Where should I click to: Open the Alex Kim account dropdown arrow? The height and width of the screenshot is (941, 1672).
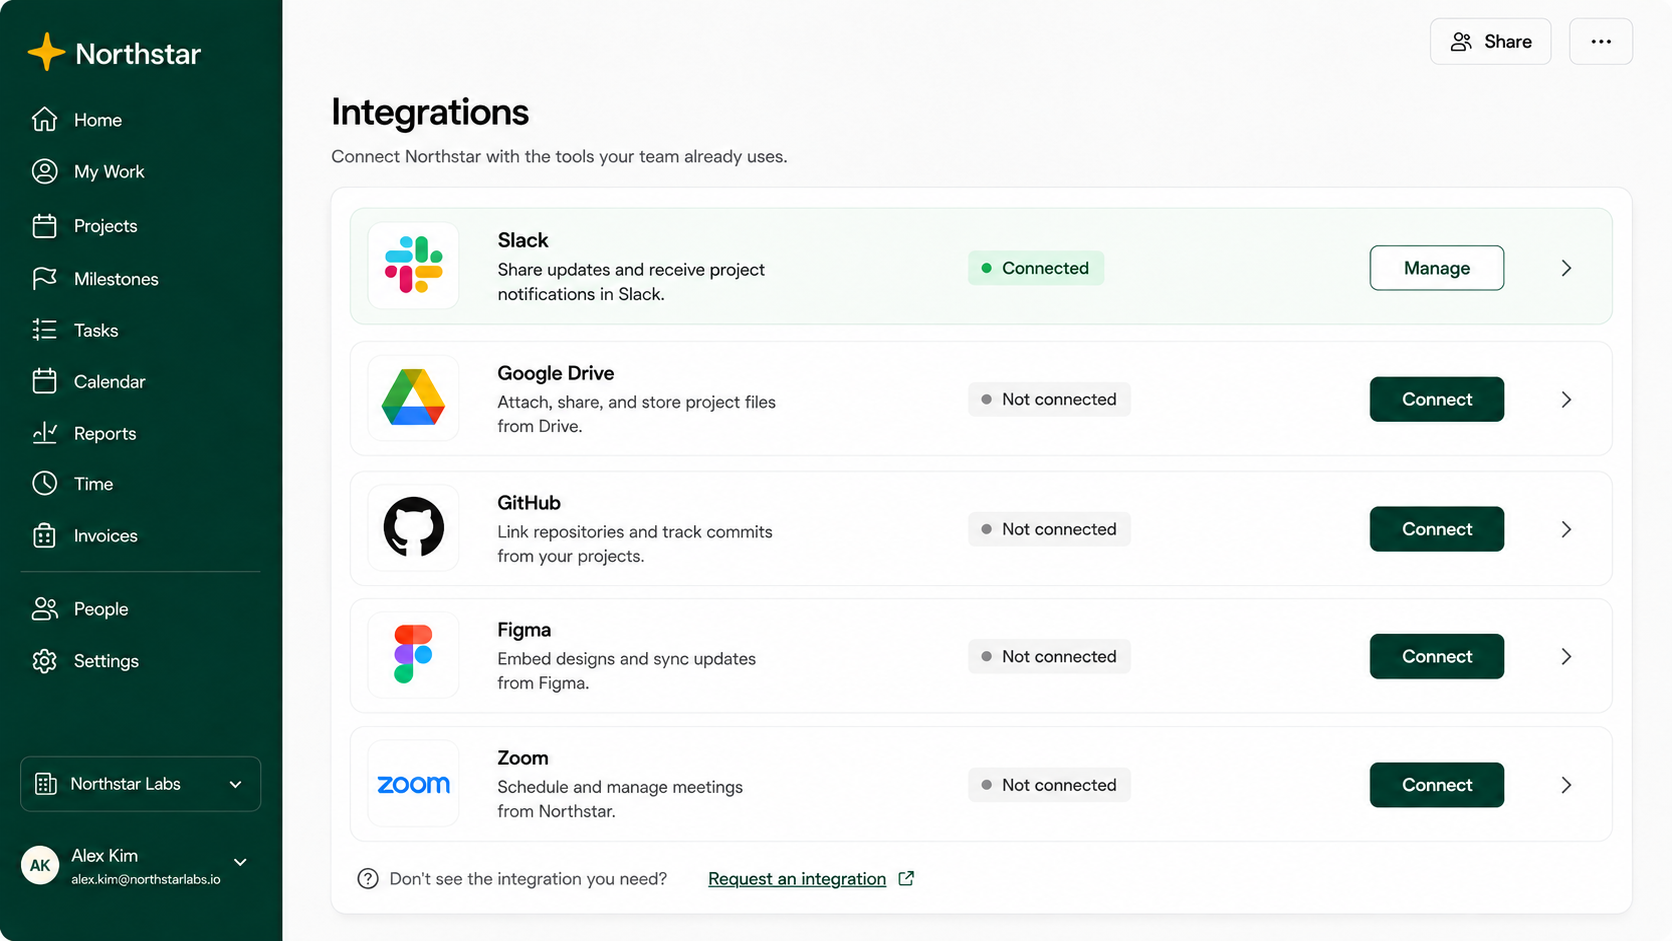tap(240, 862)
